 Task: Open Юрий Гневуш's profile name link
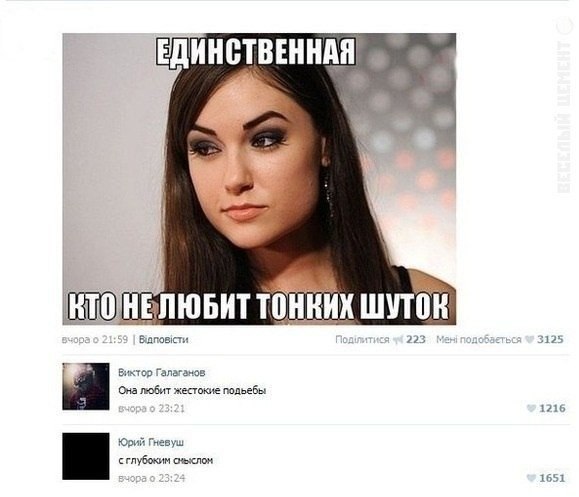151,442
